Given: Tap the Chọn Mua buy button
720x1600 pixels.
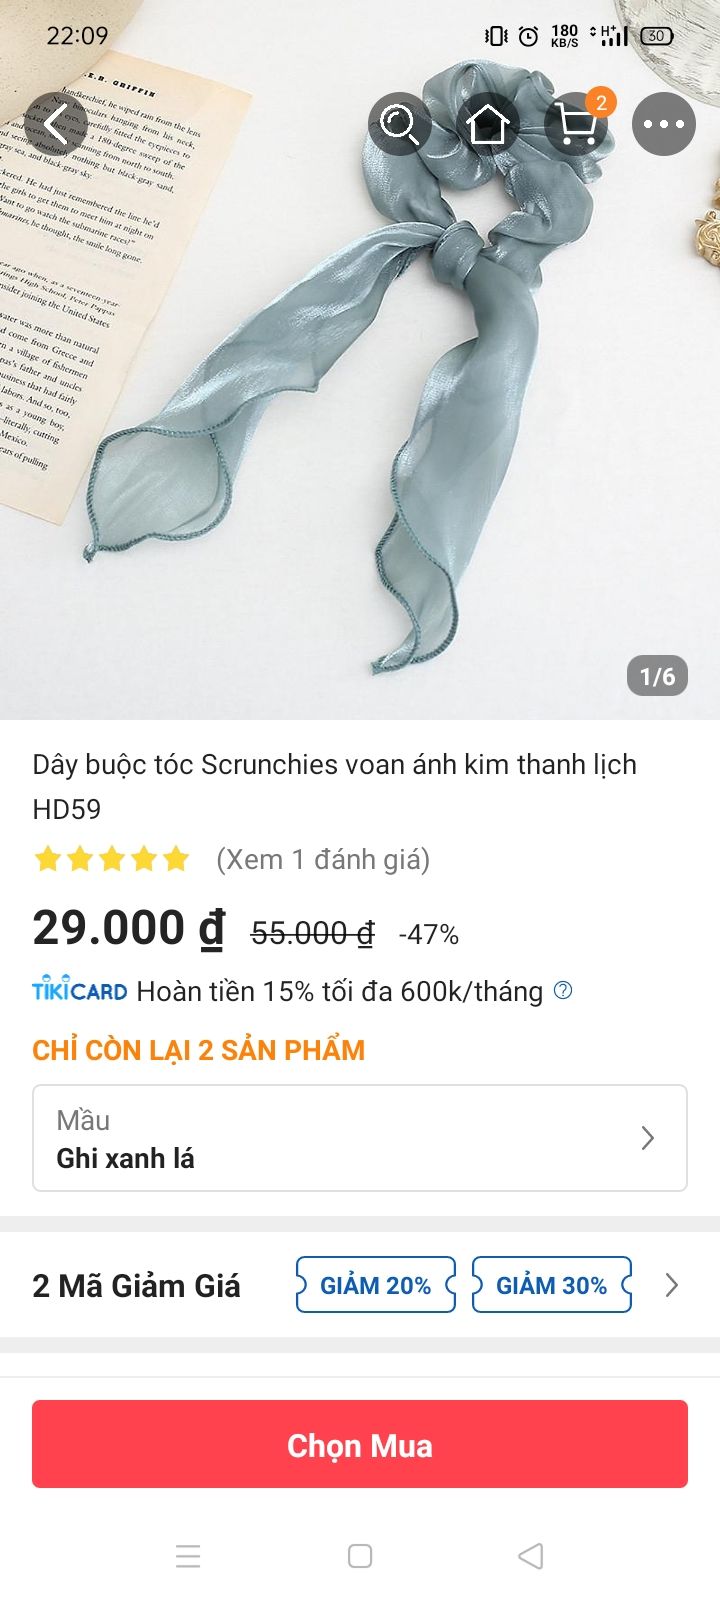Looking at the screenshot, I should (x=360, y=1445).
